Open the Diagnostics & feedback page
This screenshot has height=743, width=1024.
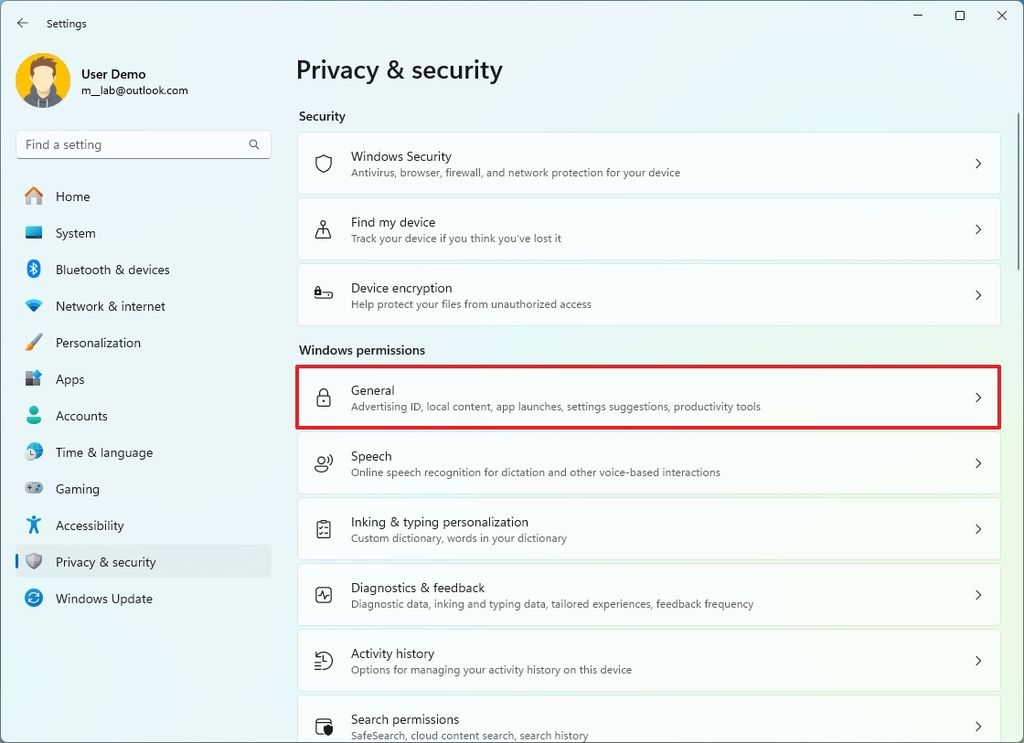[x=648, y=595]
